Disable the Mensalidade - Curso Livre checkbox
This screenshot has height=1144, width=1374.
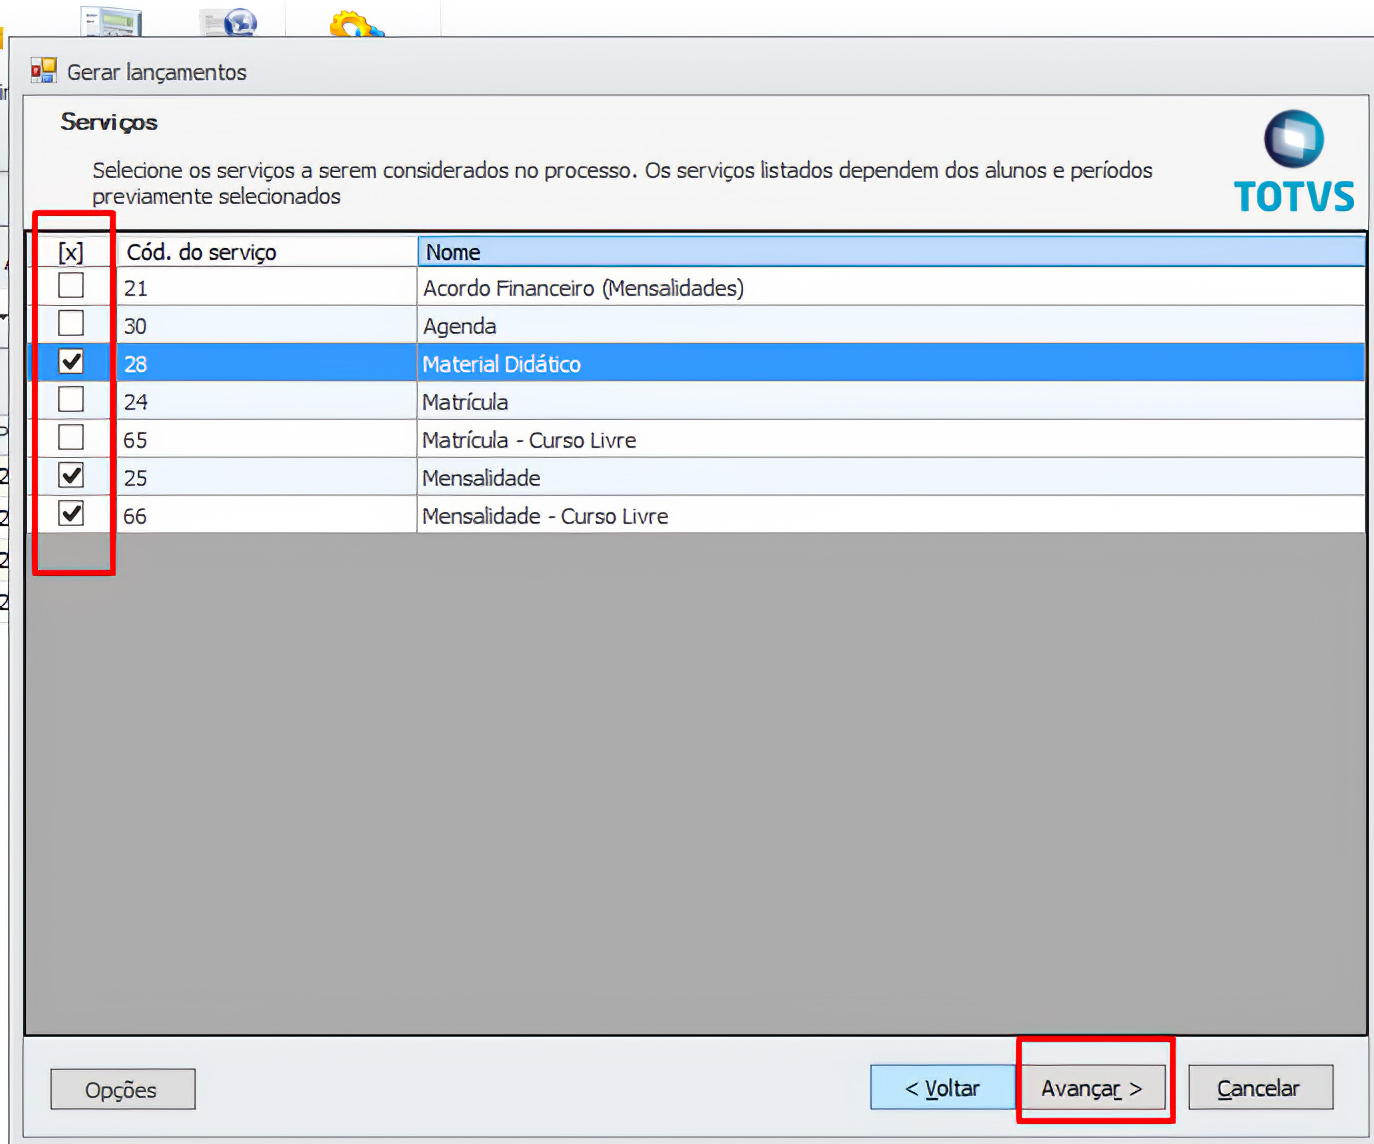click(x=71, y=514)
